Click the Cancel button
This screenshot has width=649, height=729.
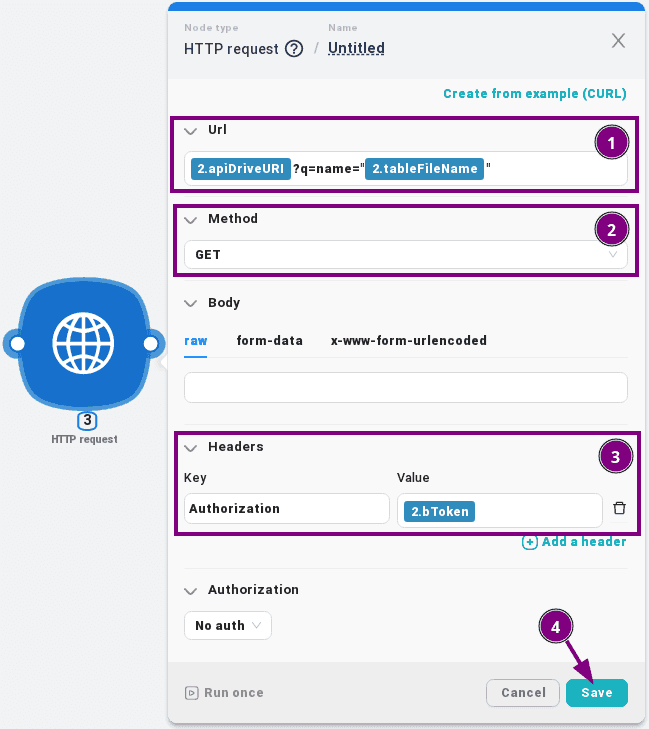522,693
